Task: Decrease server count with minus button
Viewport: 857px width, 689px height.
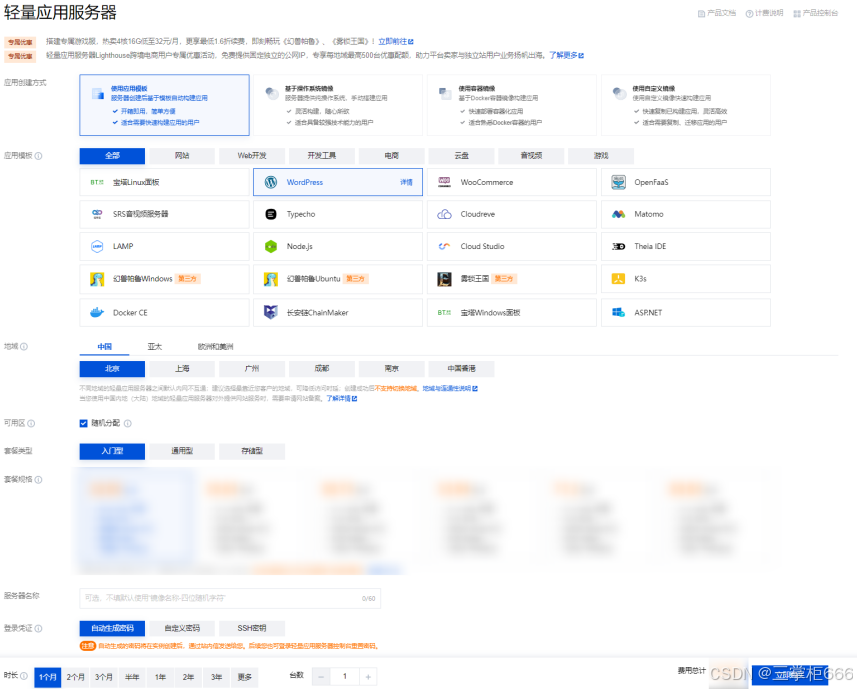Action: tap(321, 677)
